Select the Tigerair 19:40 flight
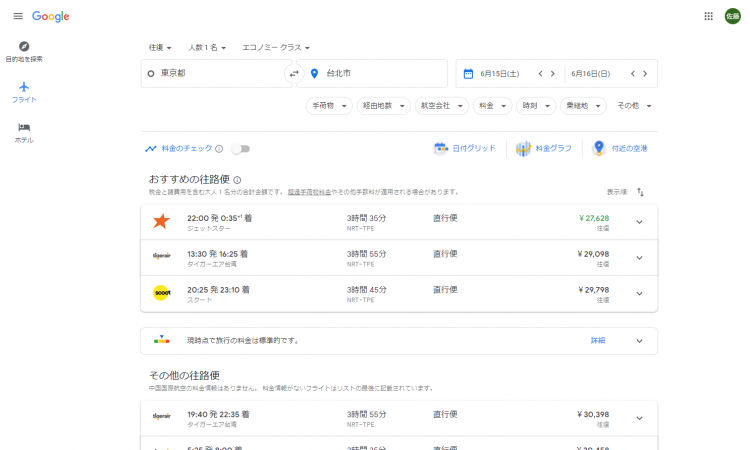750x450 pixels. coord(399,418)
